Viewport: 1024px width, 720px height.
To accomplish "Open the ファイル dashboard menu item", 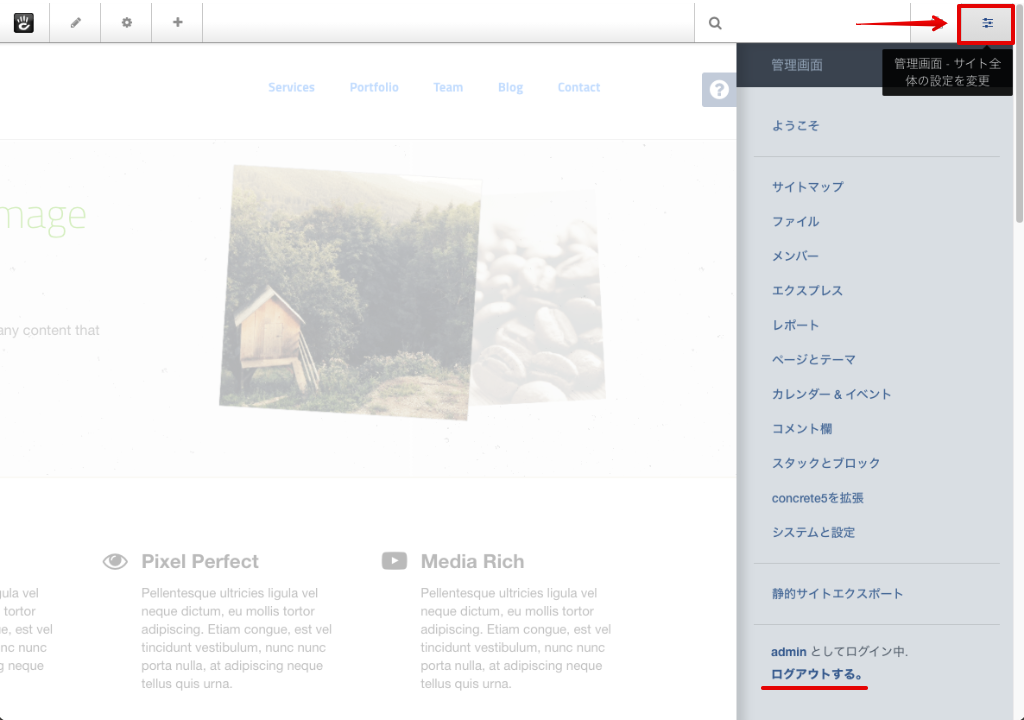I will point(795,222).
